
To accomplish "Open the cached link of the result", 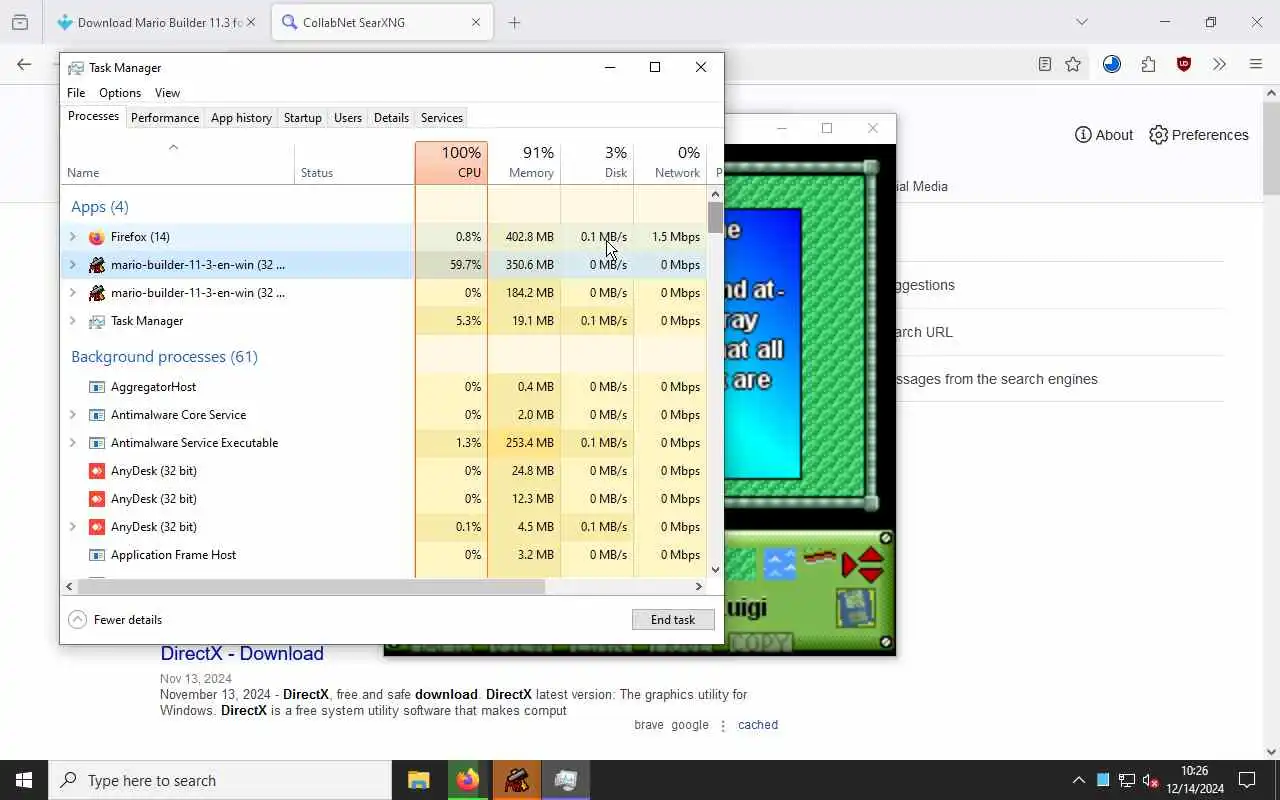I will pyautogui.click(x=758, y=725).
